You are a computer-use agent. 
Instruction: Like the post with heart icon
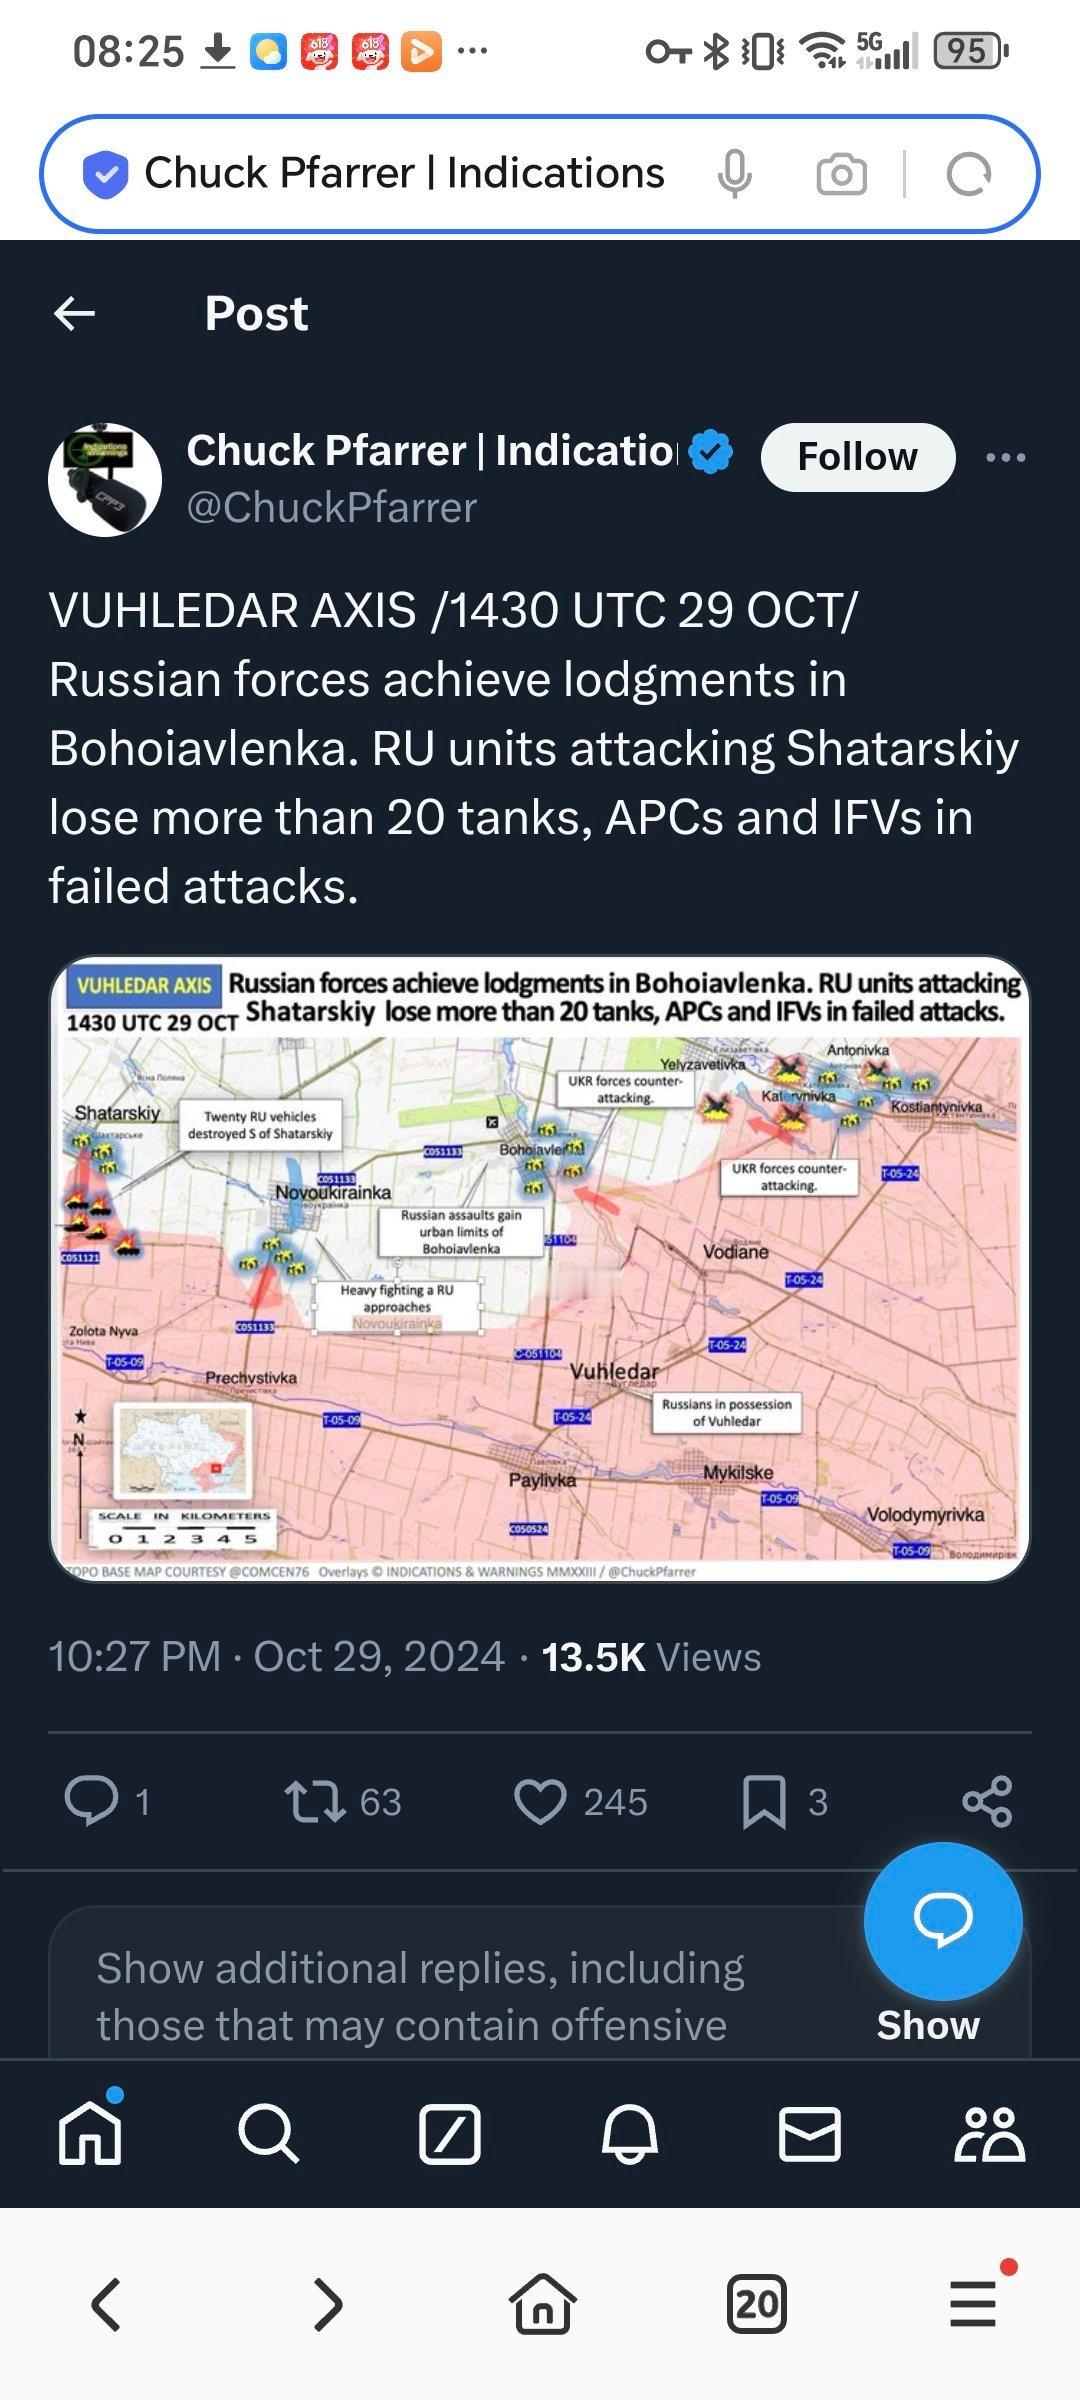(x=540, y=1801)
